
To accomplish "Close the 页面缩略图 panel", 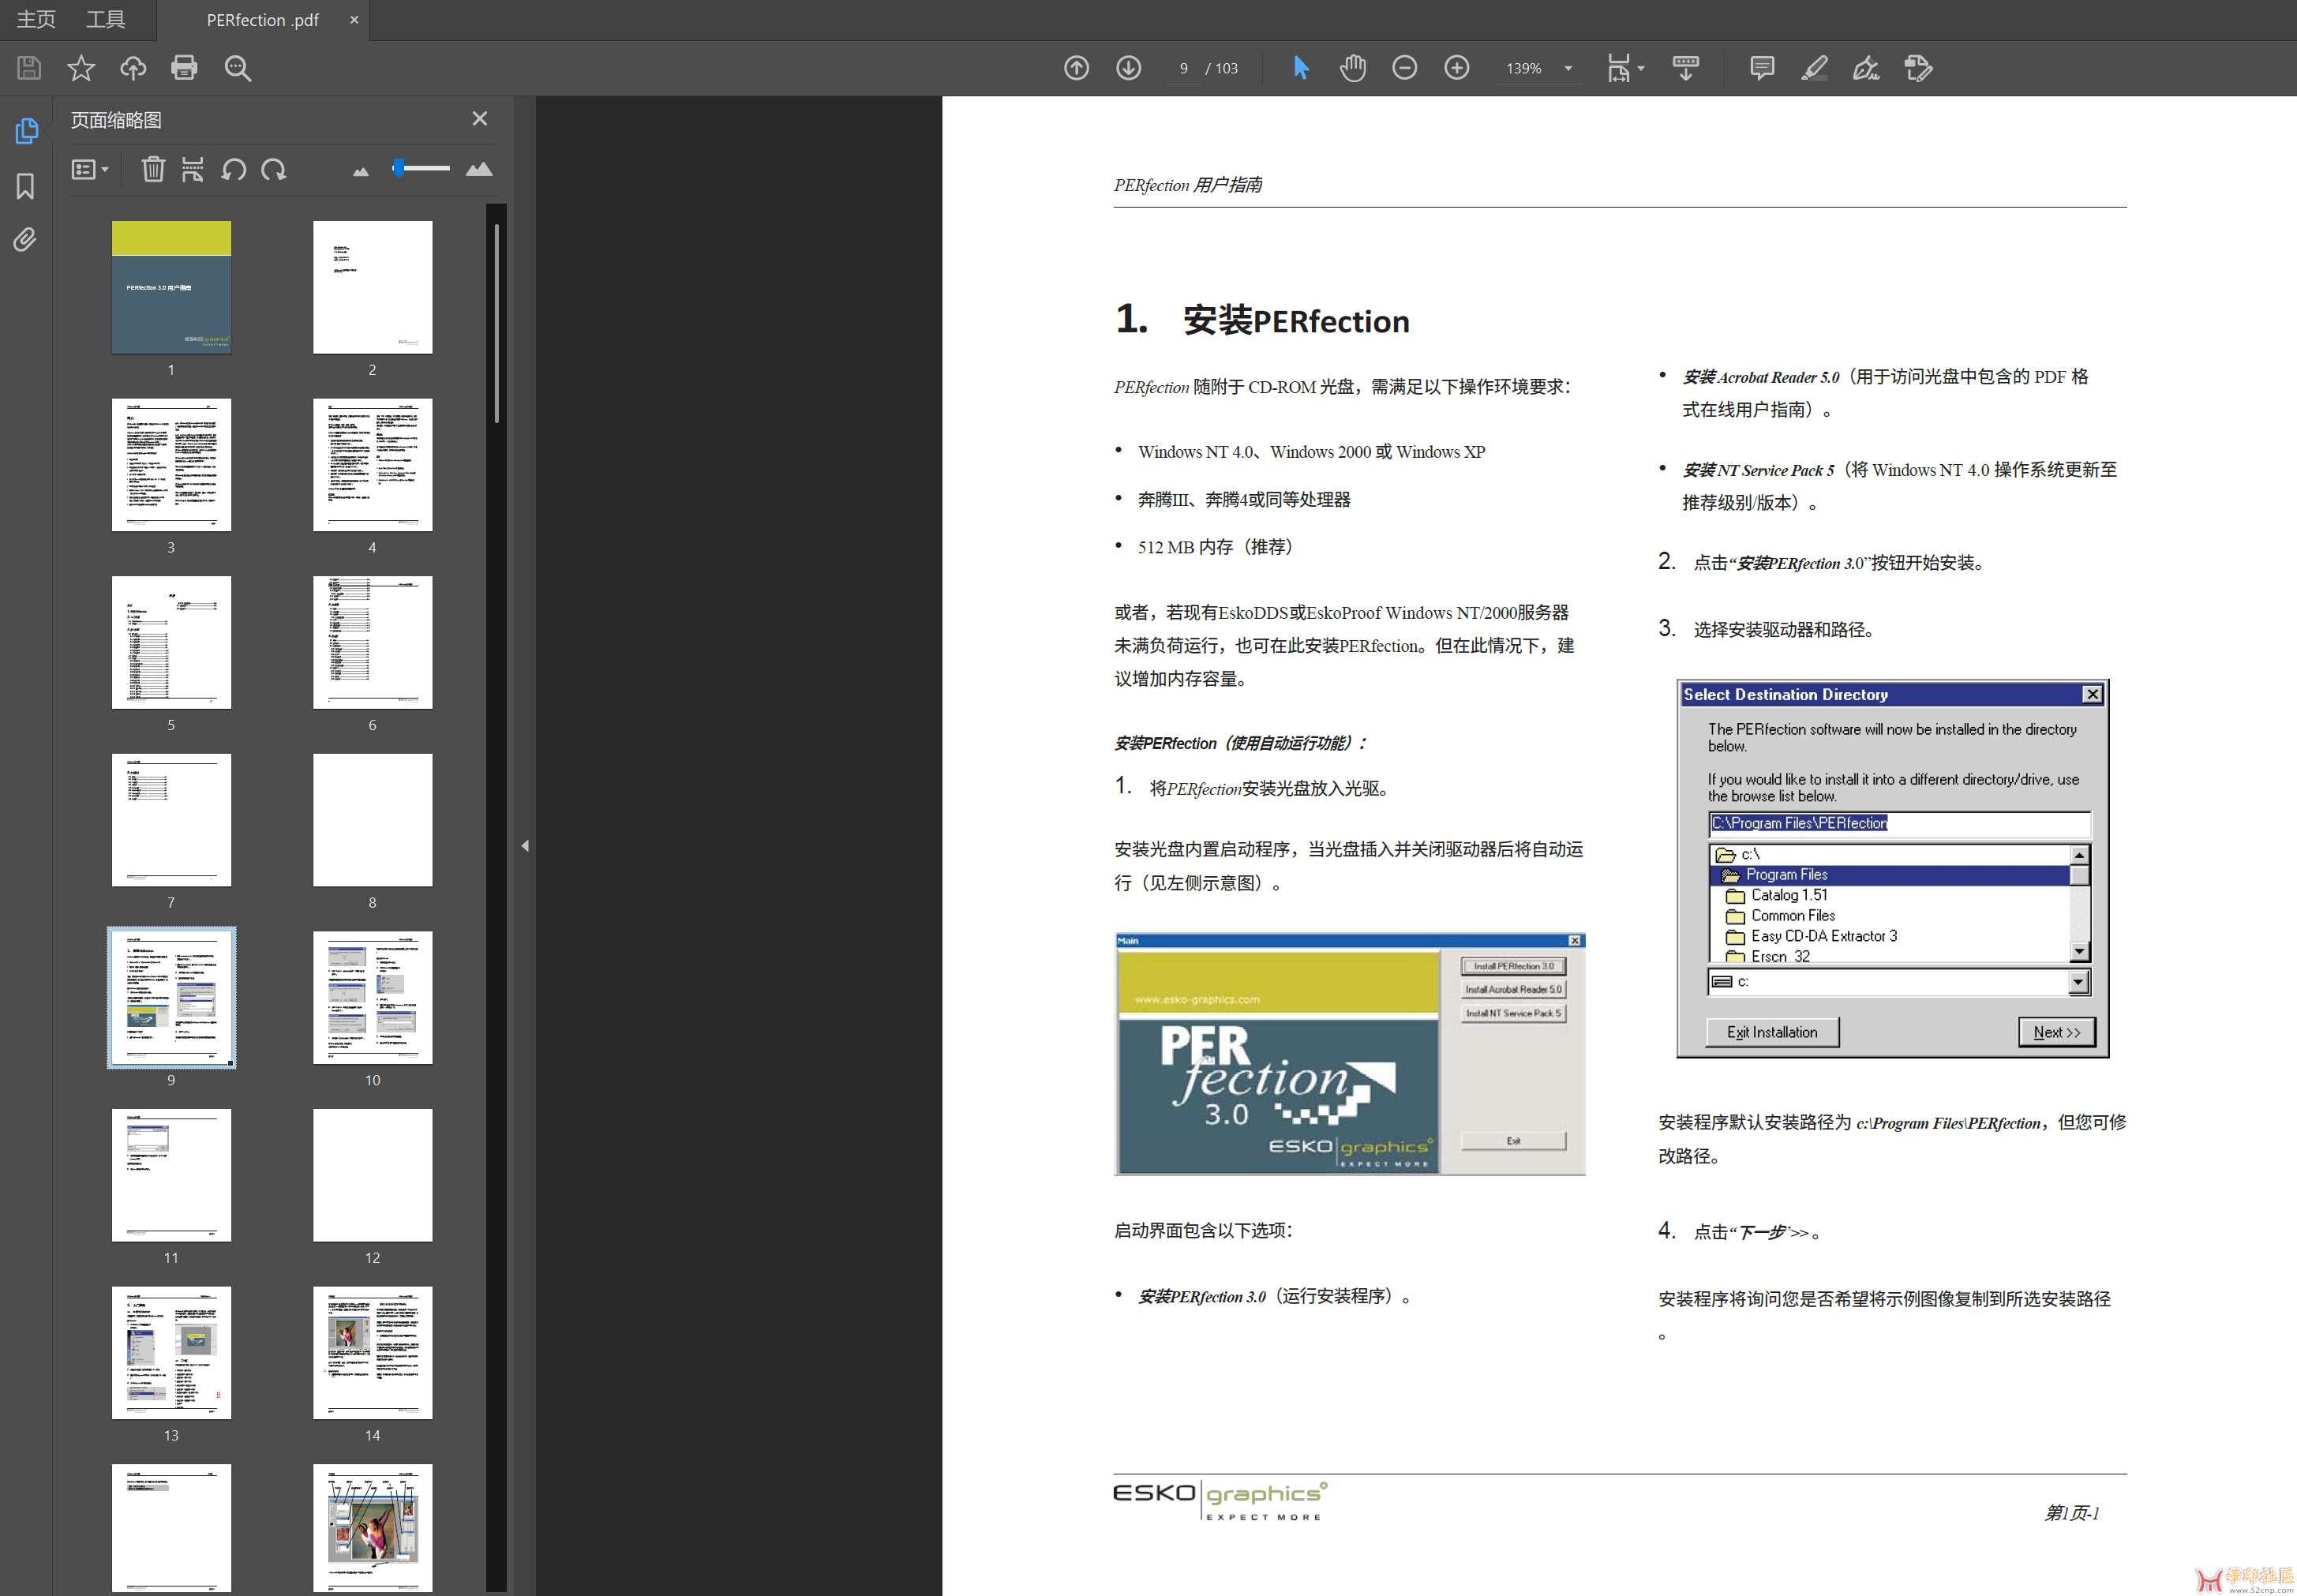I will click(480, 119).
